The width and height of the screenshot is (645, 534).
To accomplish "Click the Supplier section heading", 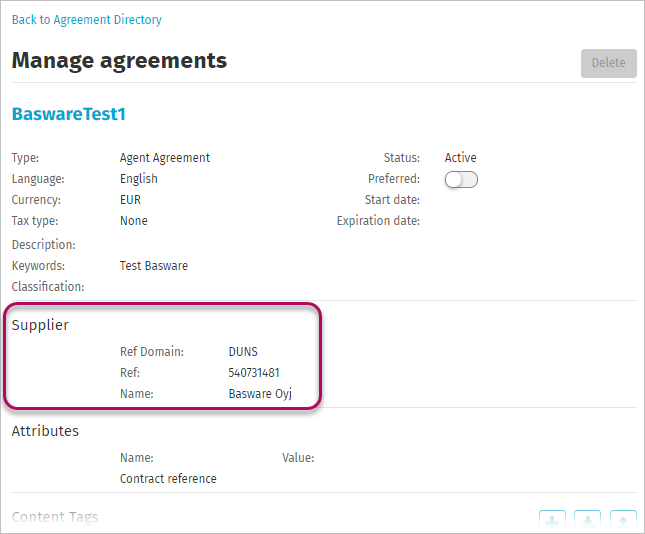I will pyautogui.click(x=40, y=325).
